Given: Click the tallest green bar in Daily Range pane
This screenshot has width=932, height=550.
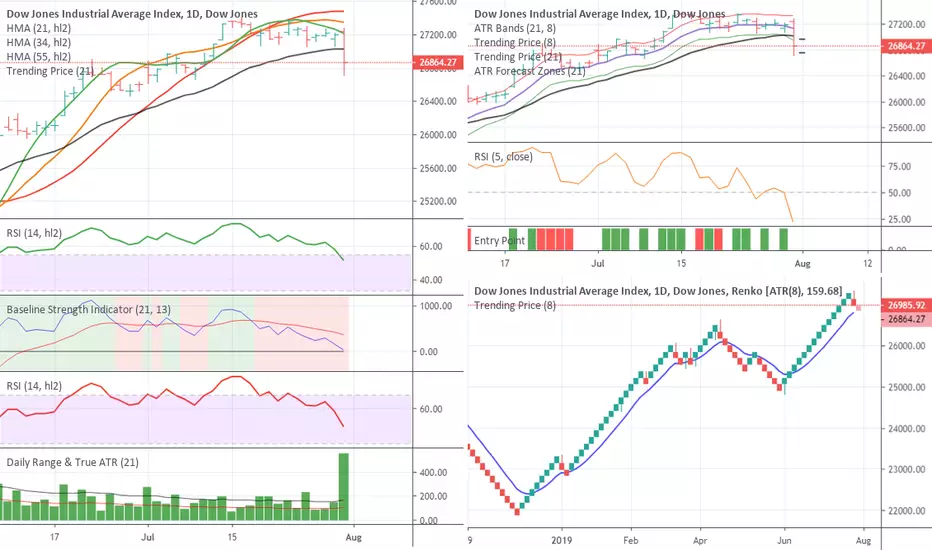Looking at the screenshot, I should pyautogui.click(x=344, y=487).
